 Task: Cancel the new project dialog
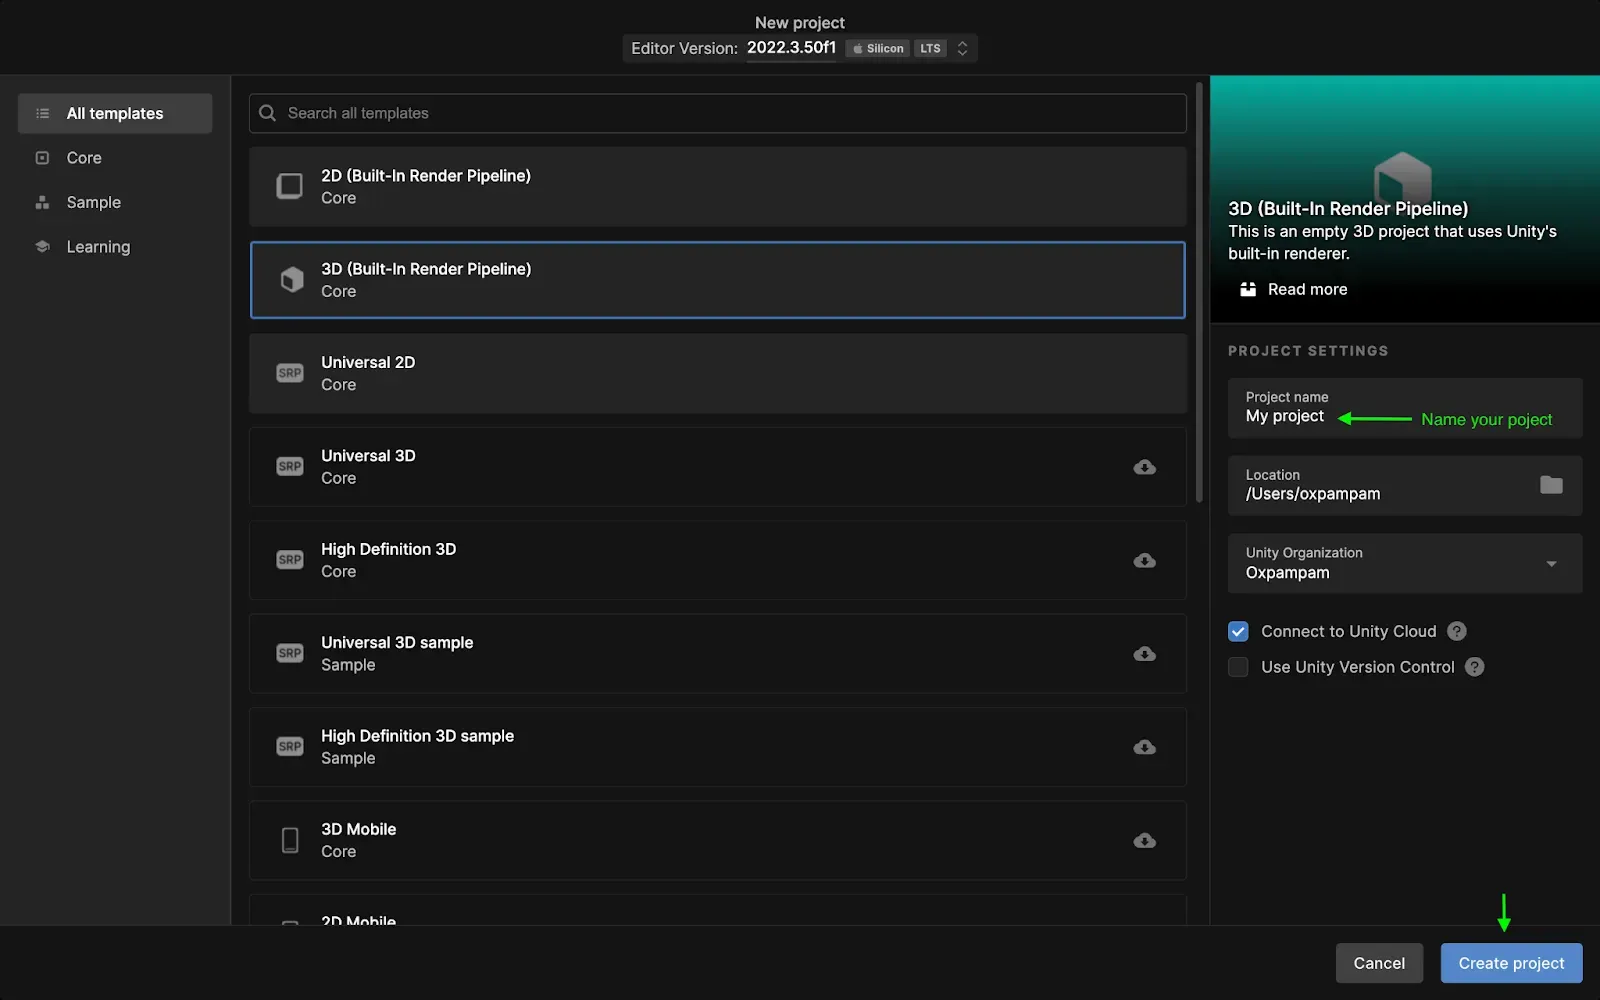1378,963
